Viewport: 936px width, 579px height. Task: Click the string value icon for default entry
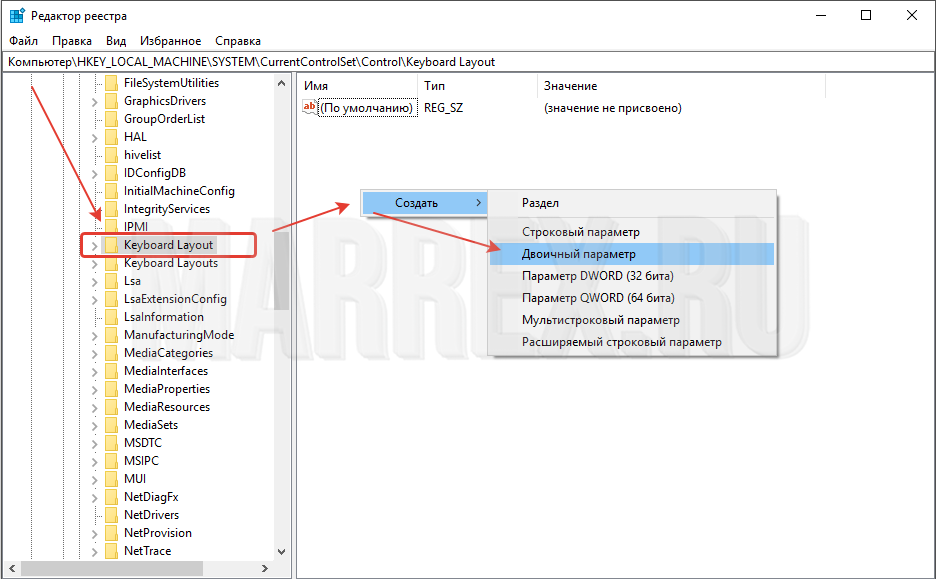click(309, 108)
